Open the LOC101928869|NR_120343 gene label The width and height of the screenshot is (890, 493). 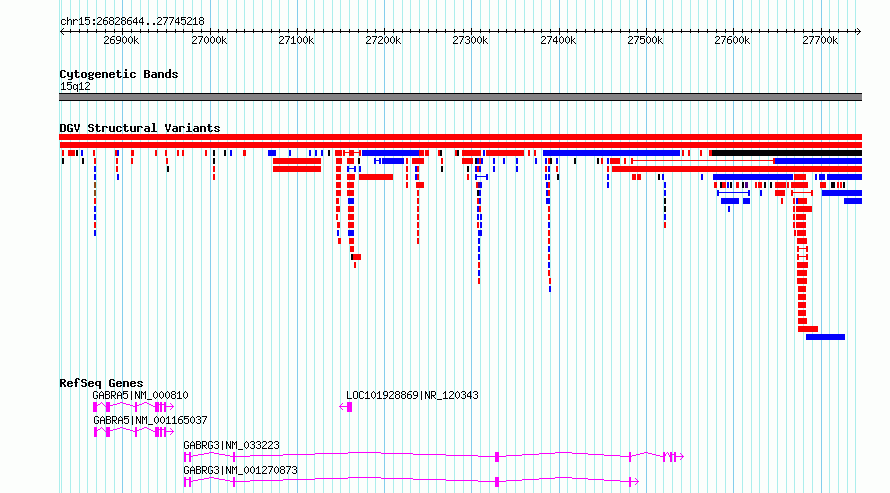(412, 395)
